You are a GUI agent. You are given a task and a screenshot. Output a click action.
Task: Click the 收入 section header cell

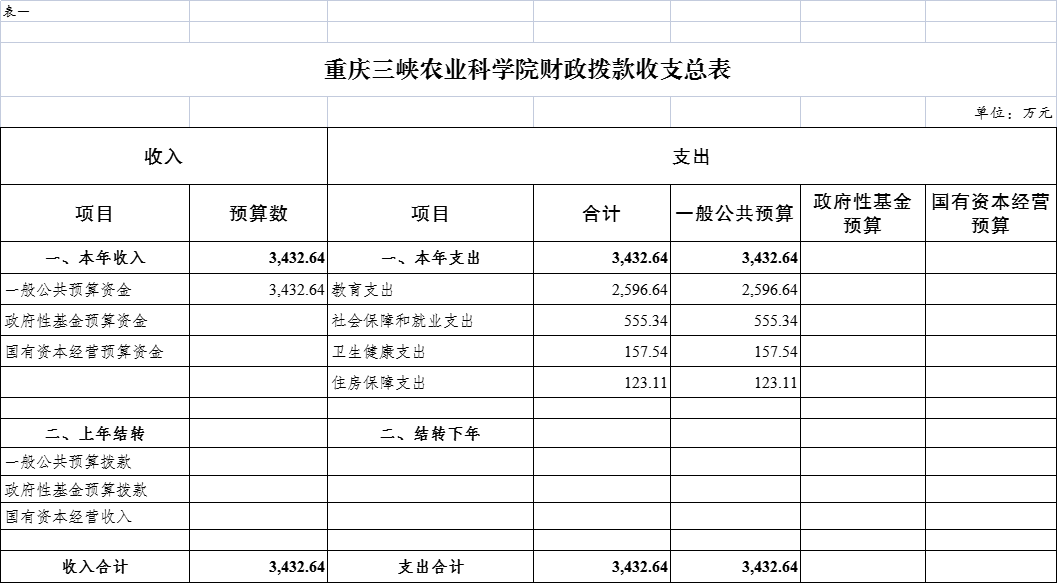click(x=164, y=157)
